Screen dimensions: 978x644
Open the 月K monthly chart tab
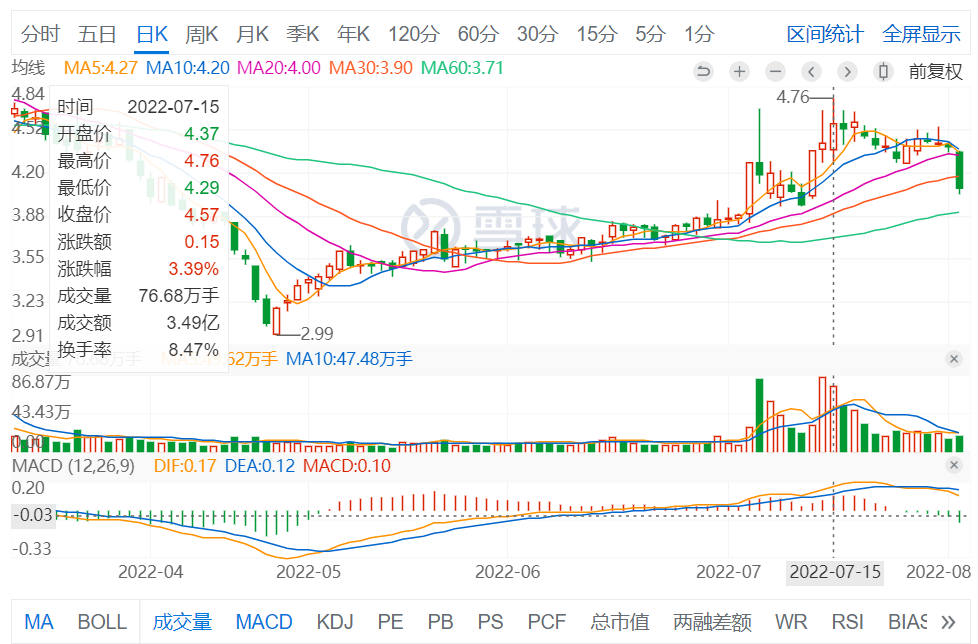(252, 34)
